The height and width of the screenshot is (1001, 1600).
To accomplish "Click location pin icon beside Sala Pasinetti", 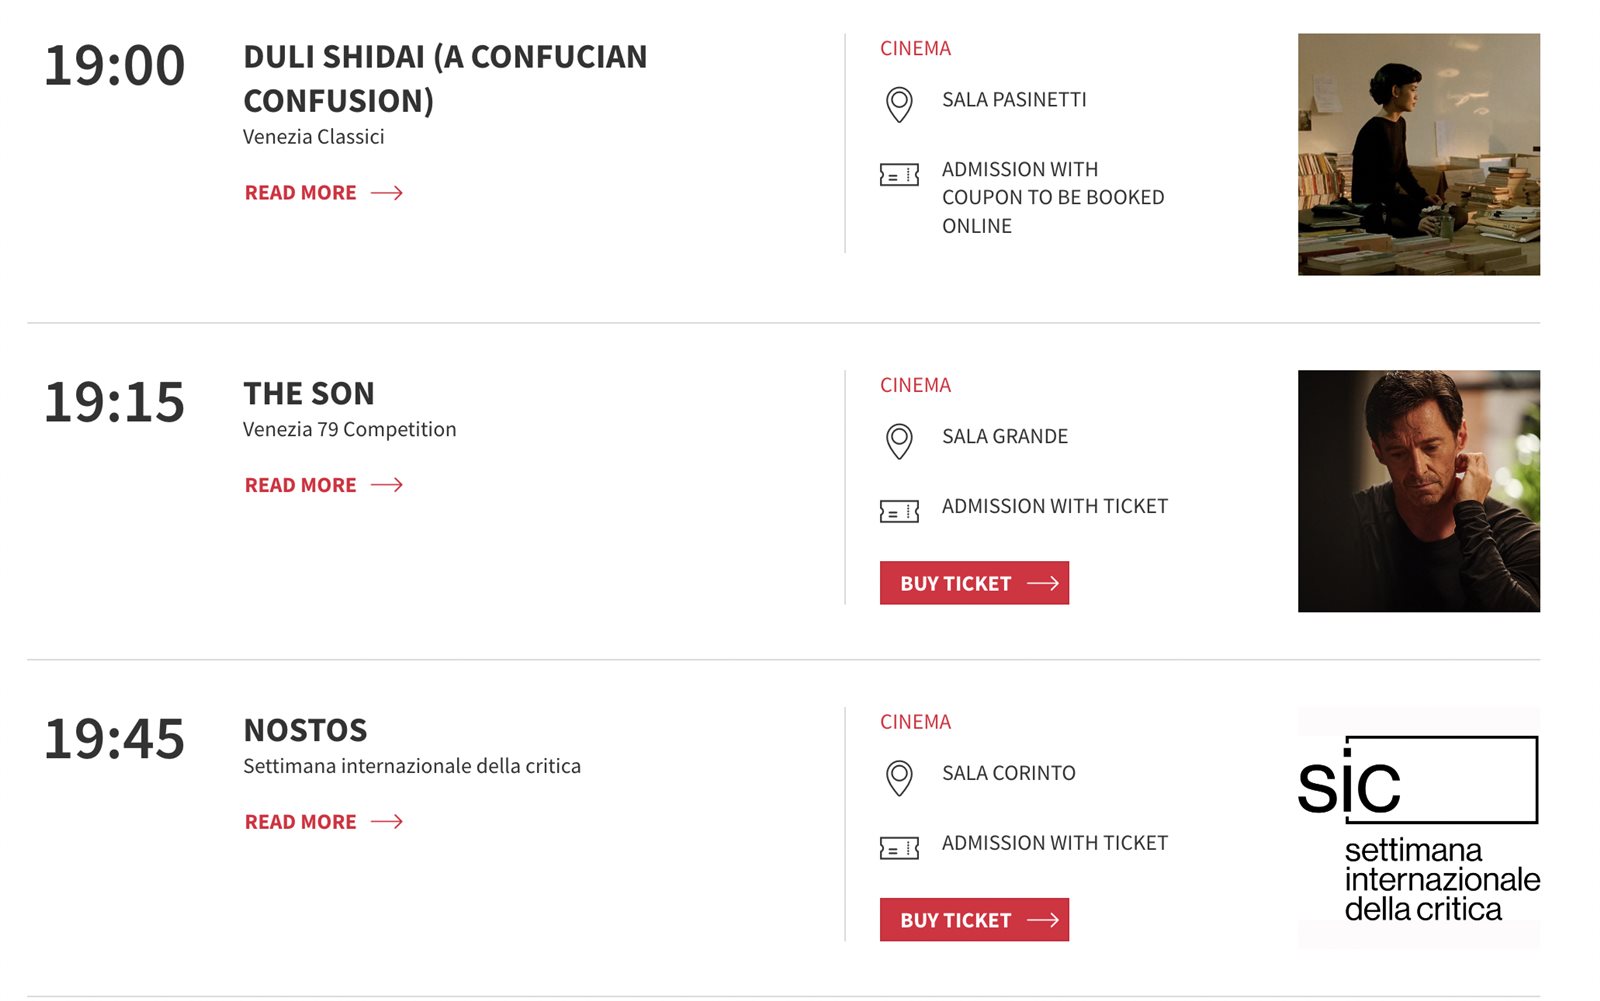I will pyautogui.click(x=899, y=104).
